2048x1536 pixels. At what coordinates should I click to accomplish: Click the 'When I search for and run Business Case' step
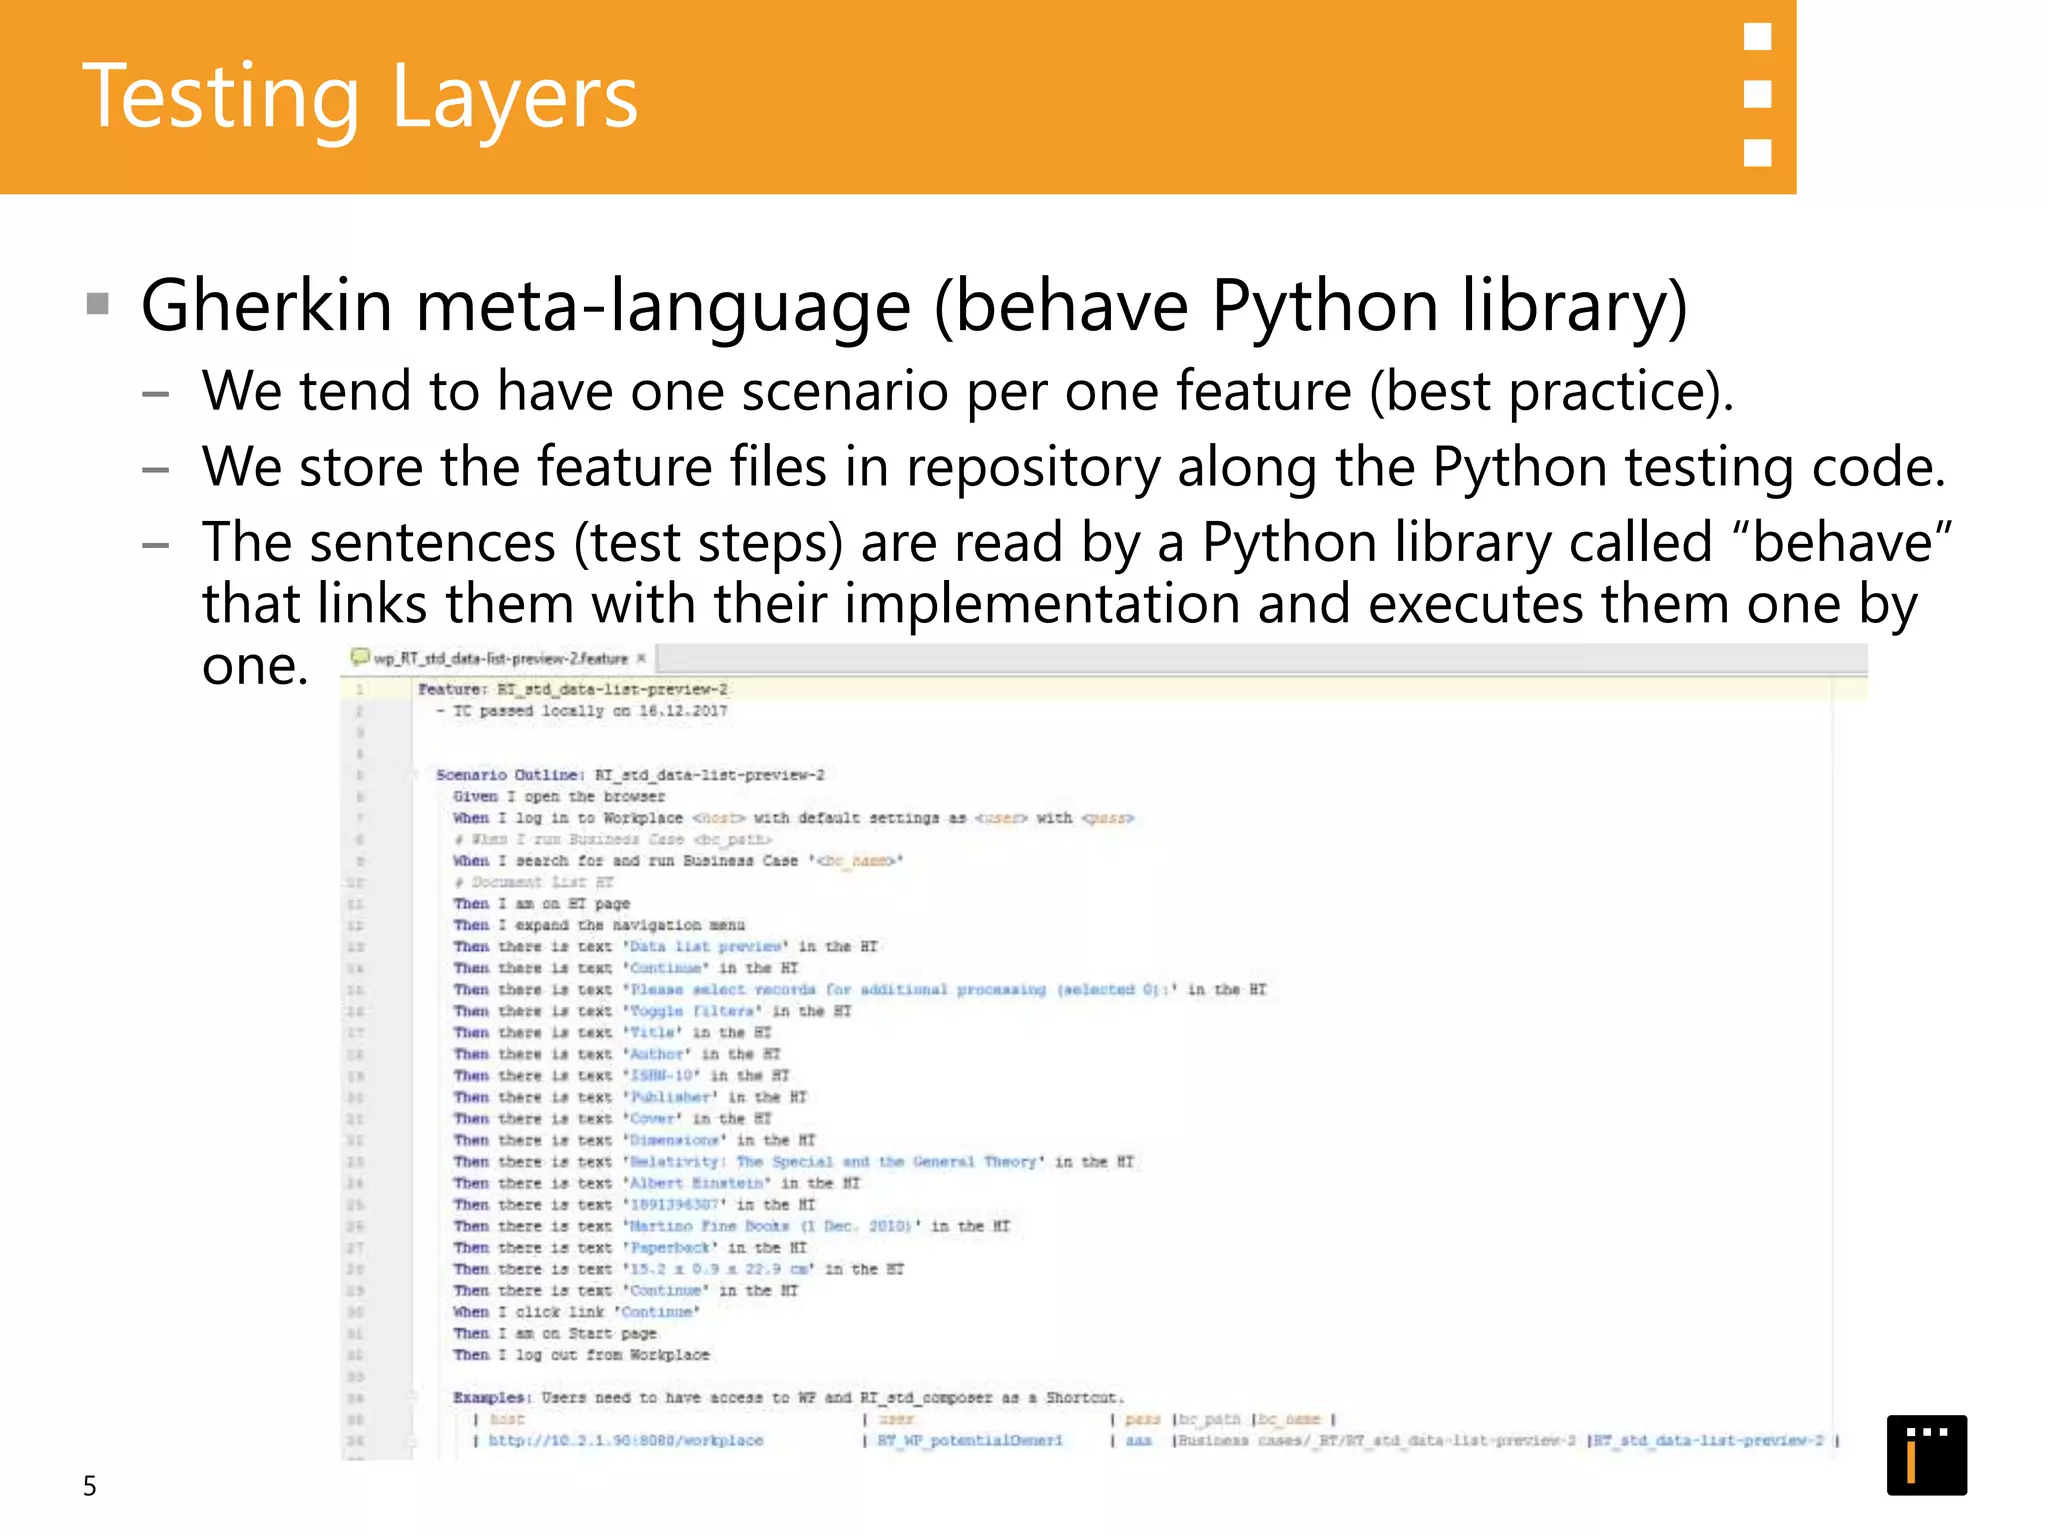(x=678, y=861)
